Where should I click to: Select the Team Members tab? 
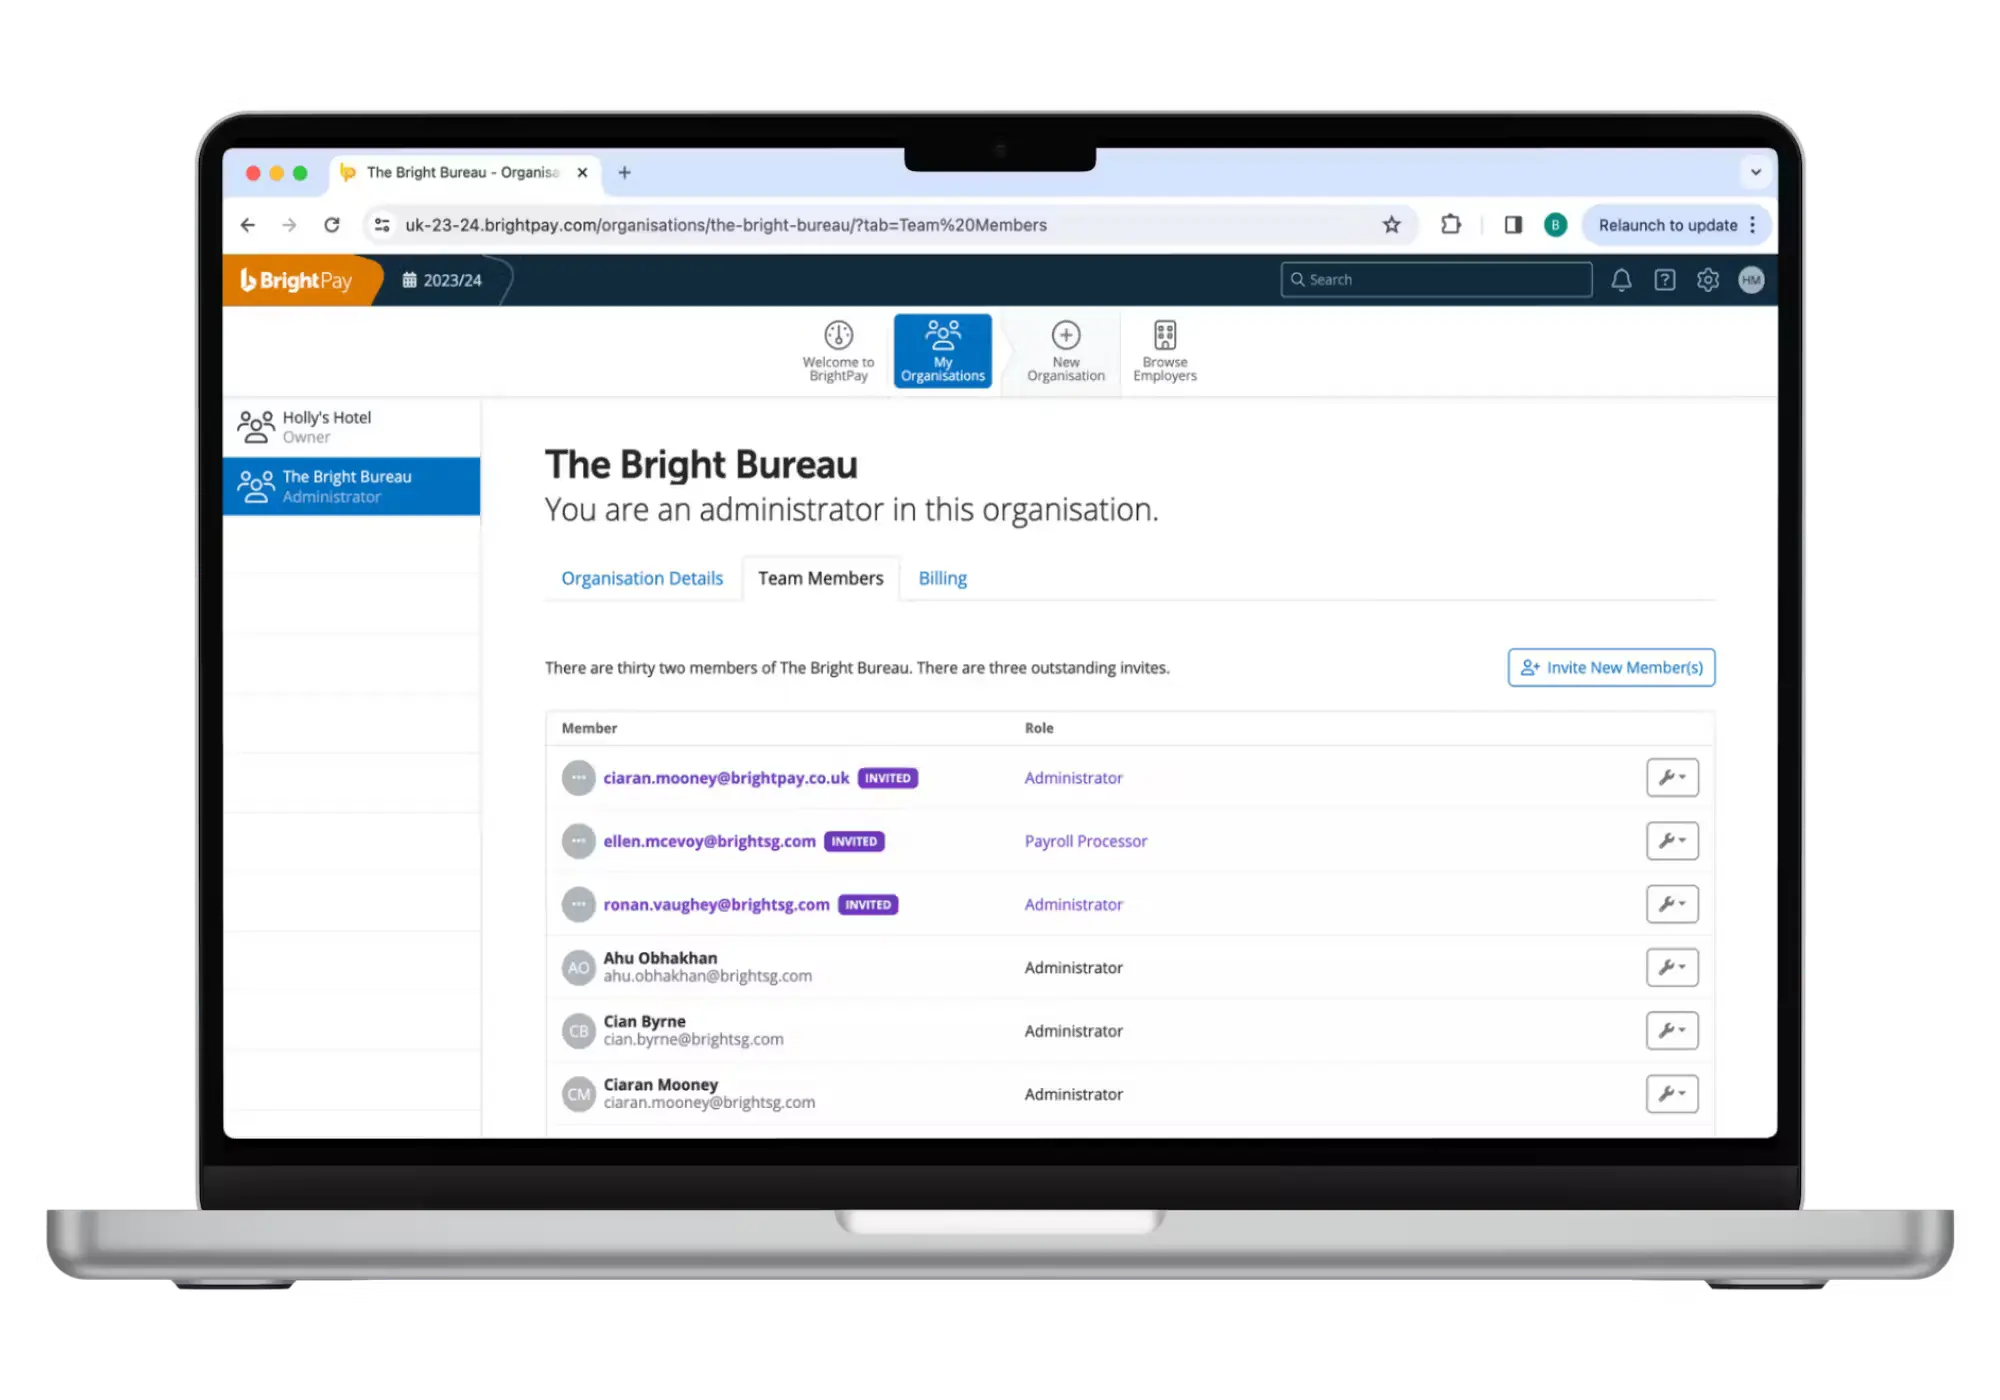point(821,579)
